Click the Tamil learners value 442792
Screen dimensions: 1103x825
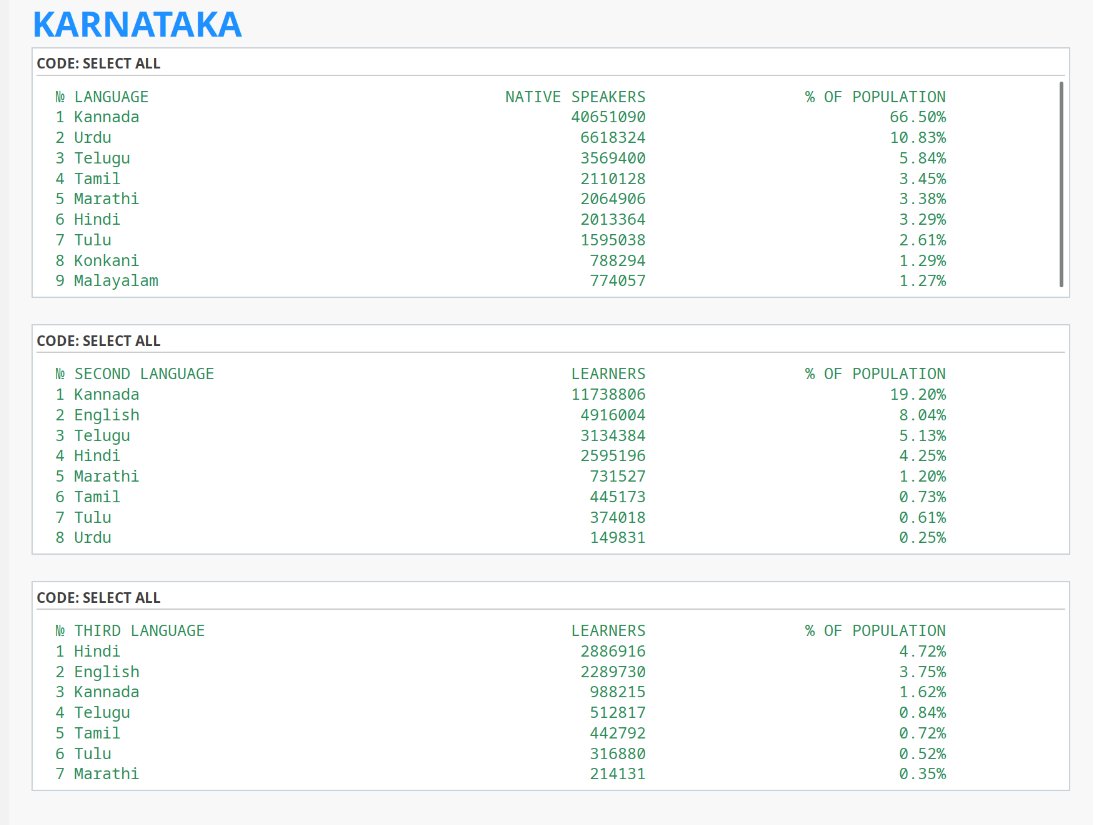(x=617, y=733)
